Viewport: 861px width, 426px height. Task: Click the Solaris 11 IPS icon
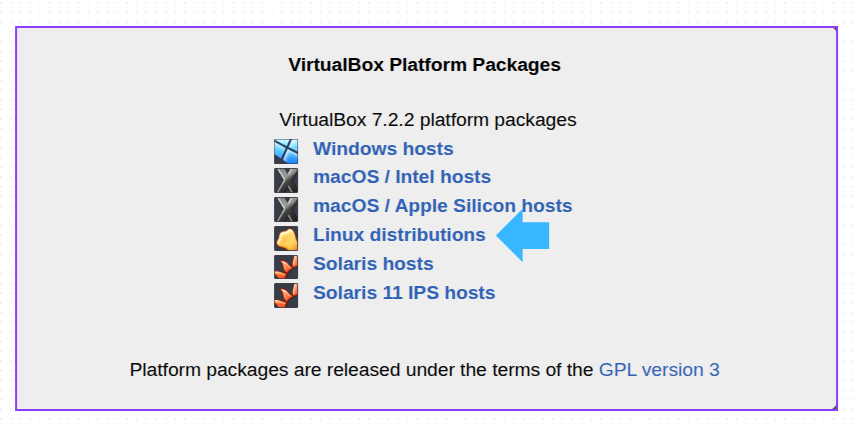(286, 295)
